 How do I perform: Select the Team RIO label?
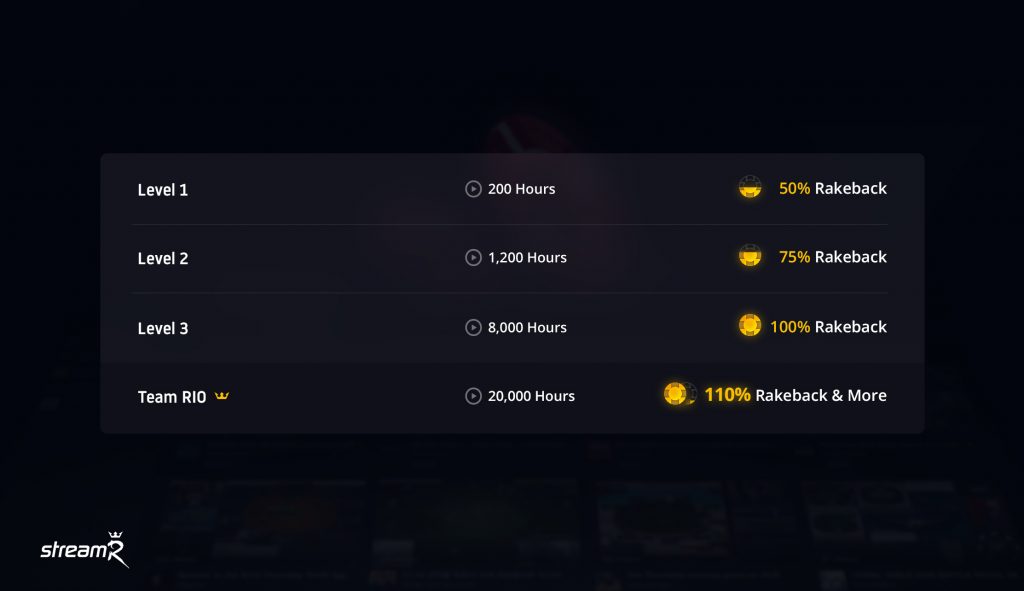172,397
